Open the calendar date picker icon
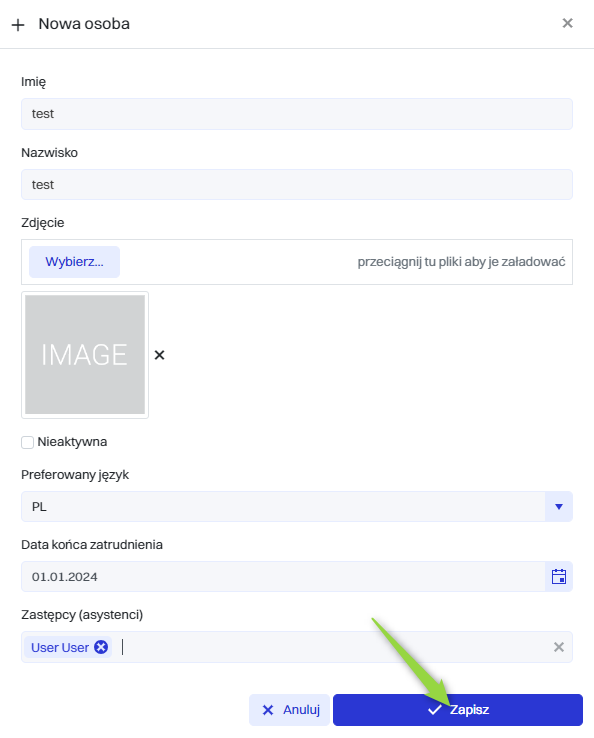The image size is (594, 738). pyautogui.click(x=559, y=577)
